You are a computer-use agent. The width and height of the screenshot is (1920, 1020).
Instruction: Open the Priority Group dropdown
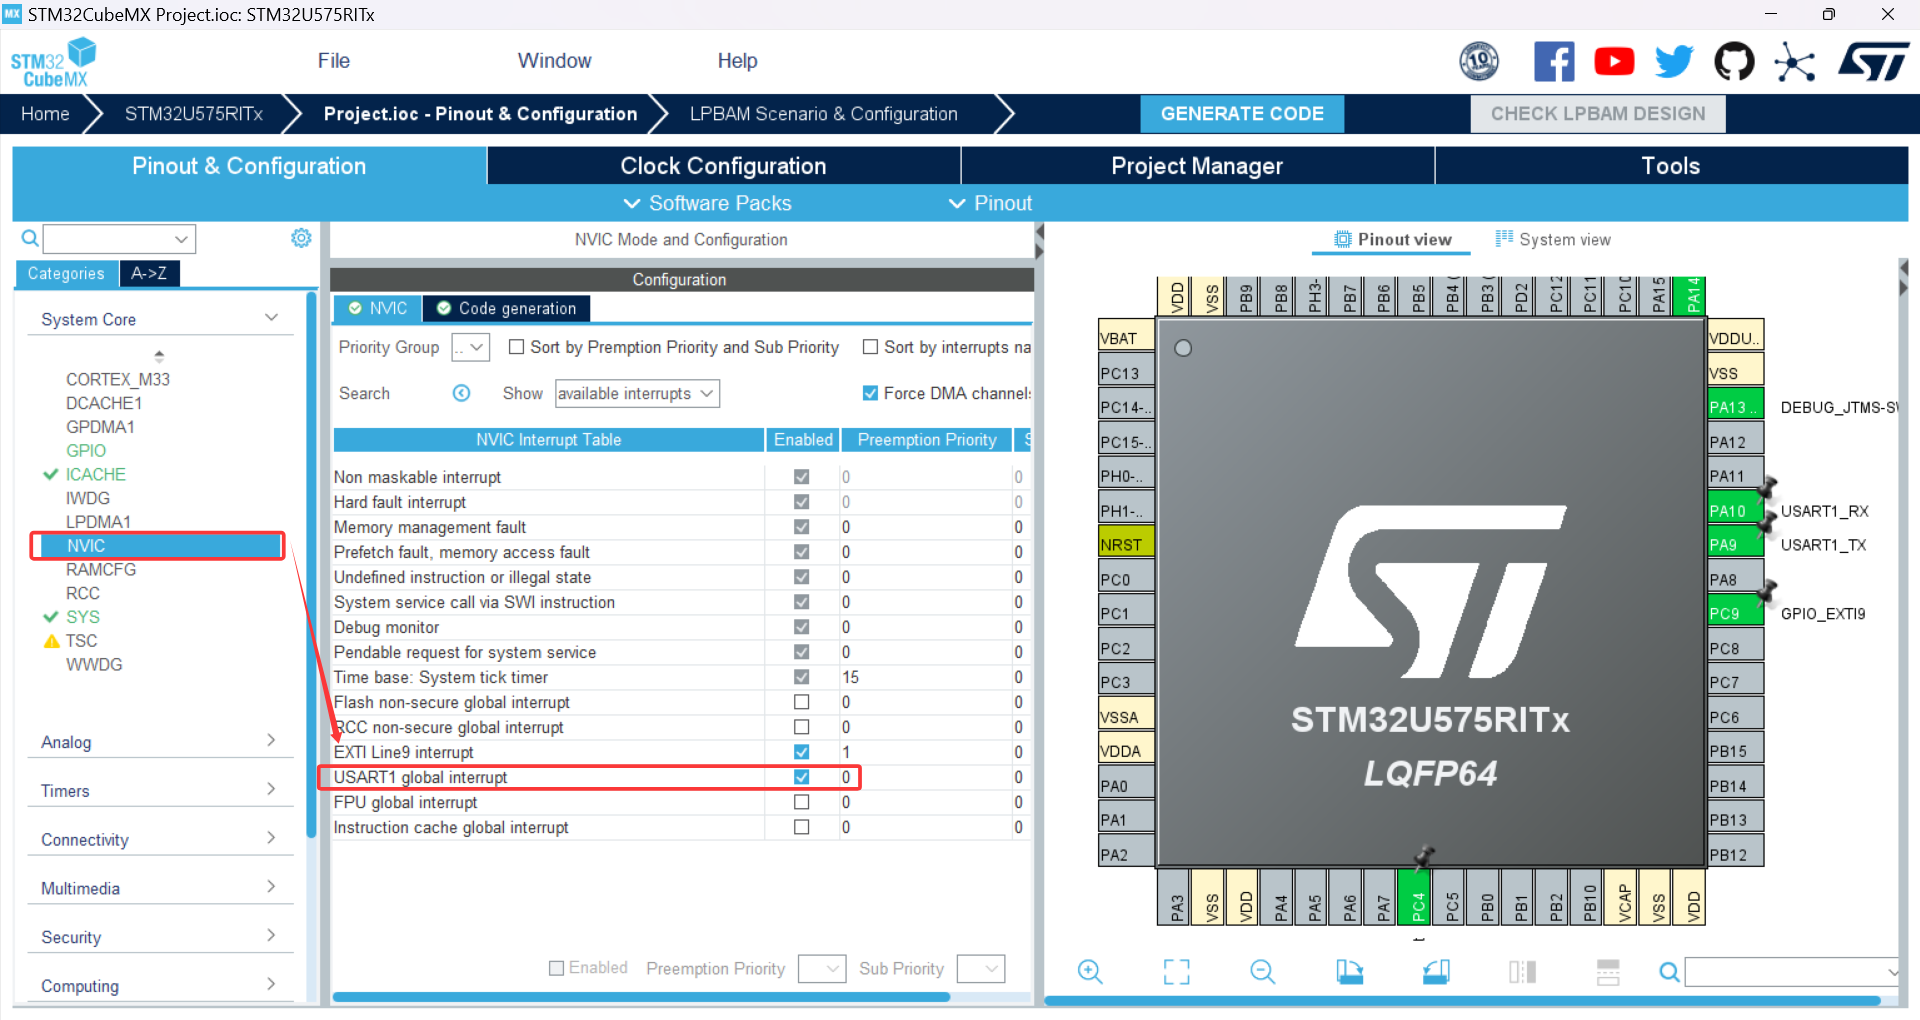pos(470,347)
